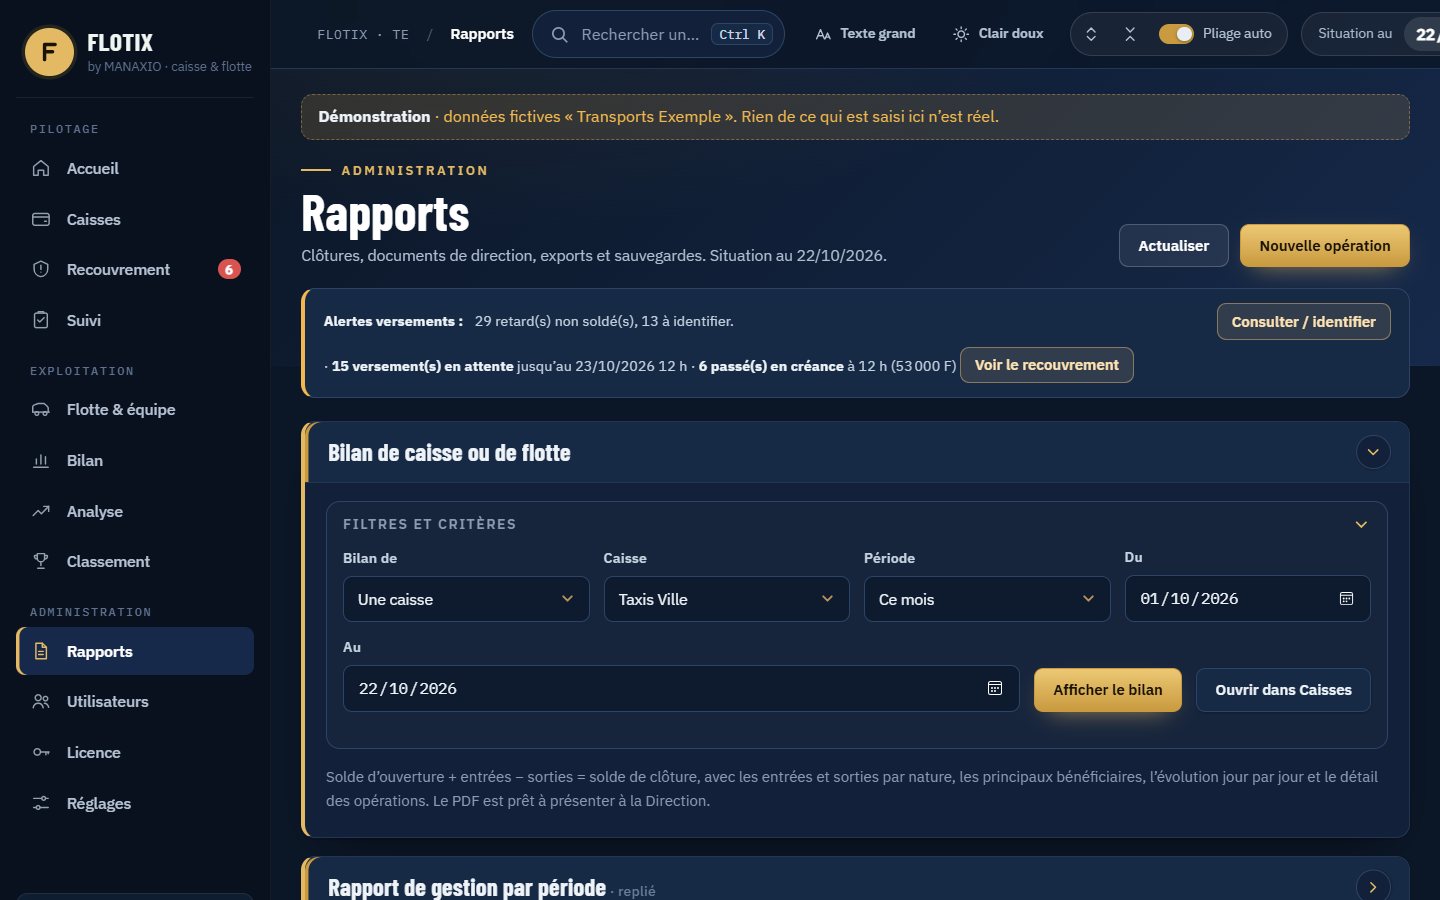Select Rapports in the sidebar

(135, 651)
